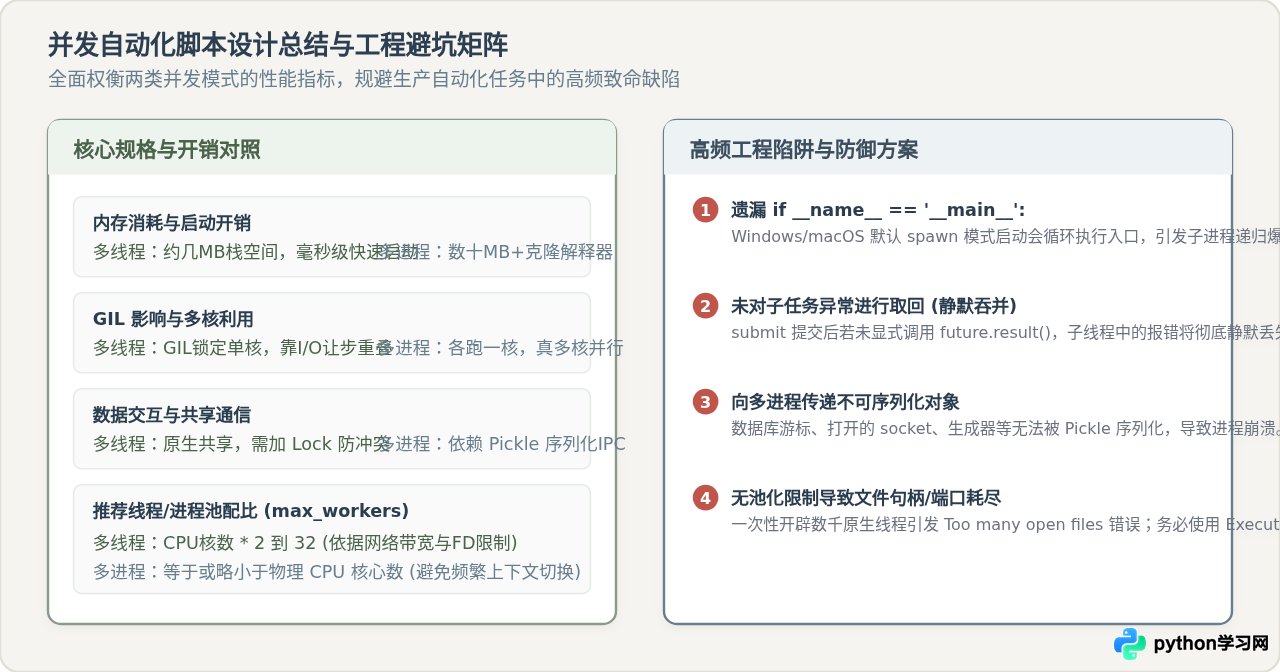This screenshot has height=672, width=1280.
Task: Click the heading 向多进程传递不可序列化对象
Action: (x=845, y=402)
